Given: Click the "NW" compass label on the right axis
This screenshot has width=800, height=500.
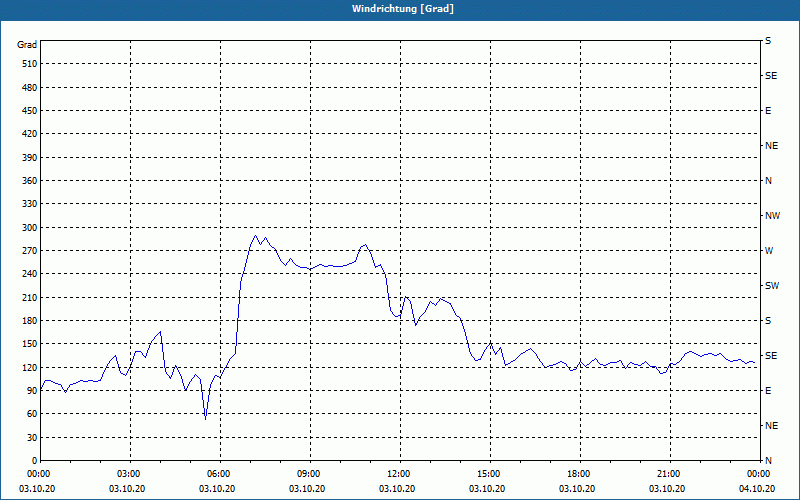Looking at the screenshot, I should 772,216.
